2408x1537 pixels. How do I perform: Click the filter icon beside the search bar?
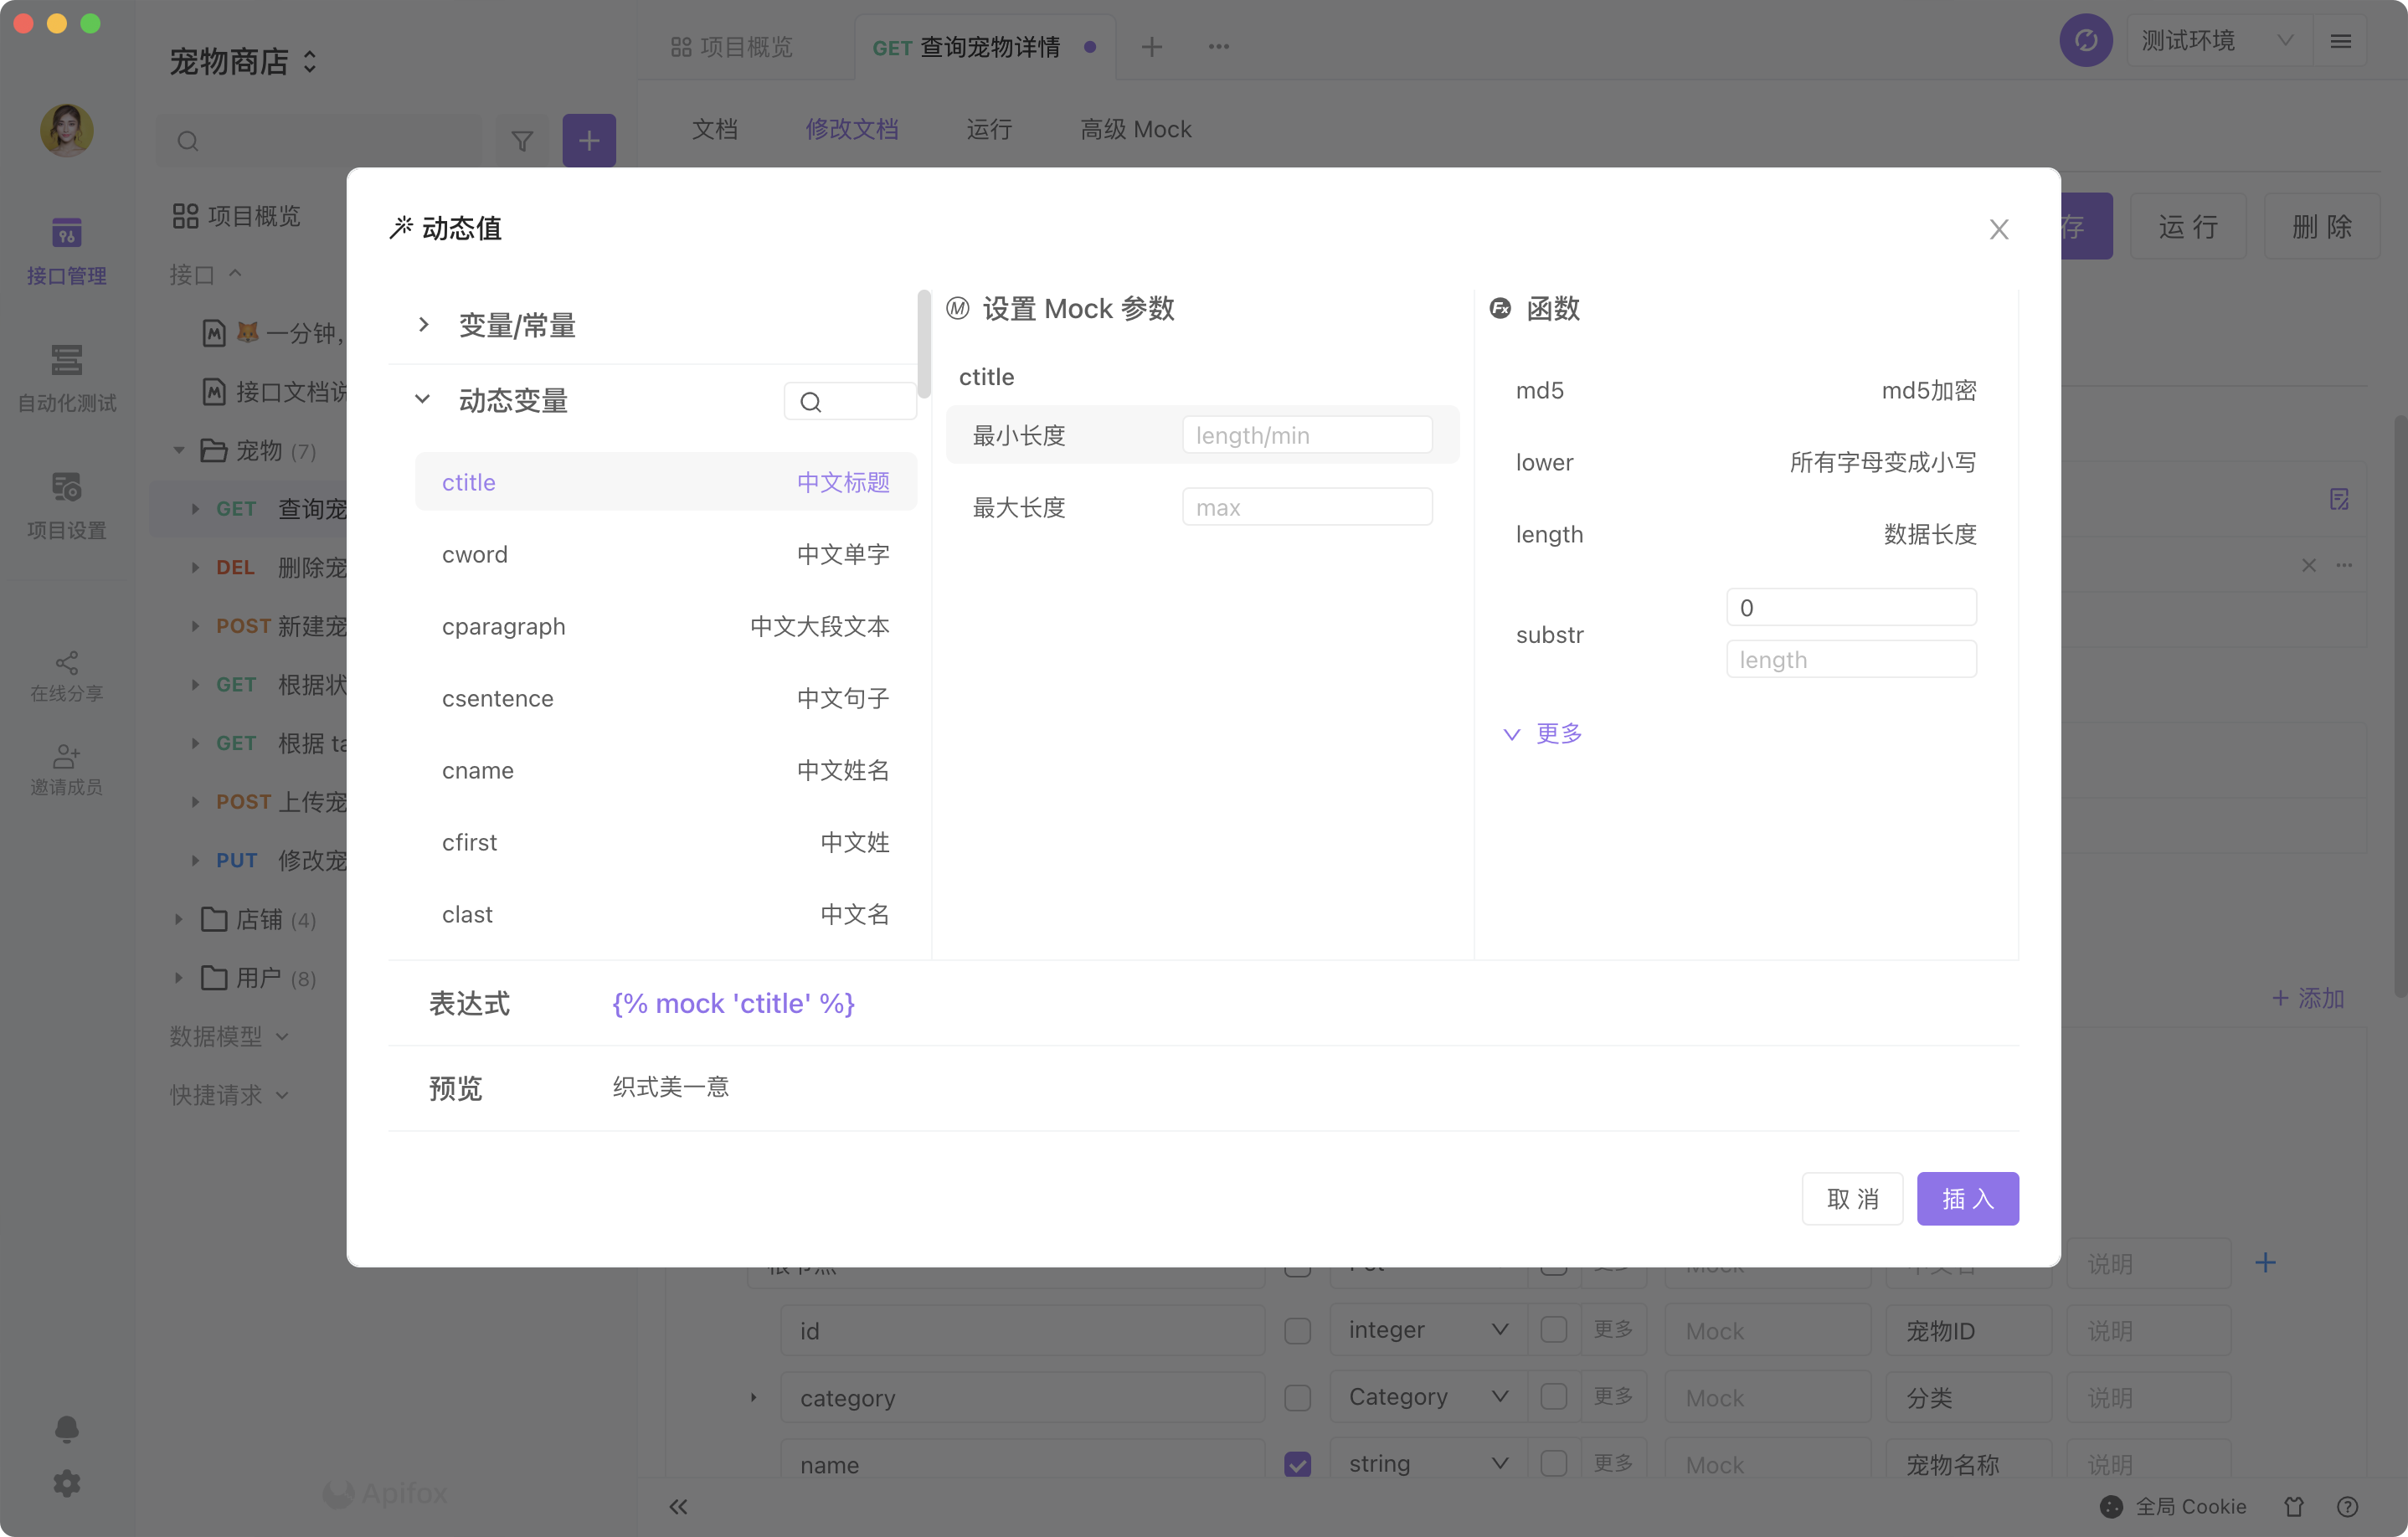522,140
